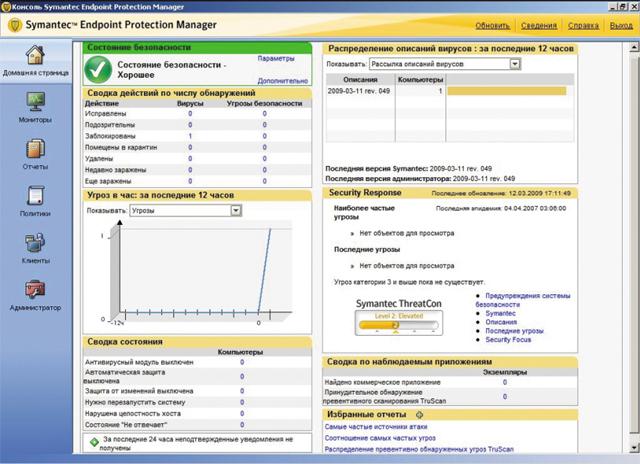Open the Параметры link

pos(276,58)
